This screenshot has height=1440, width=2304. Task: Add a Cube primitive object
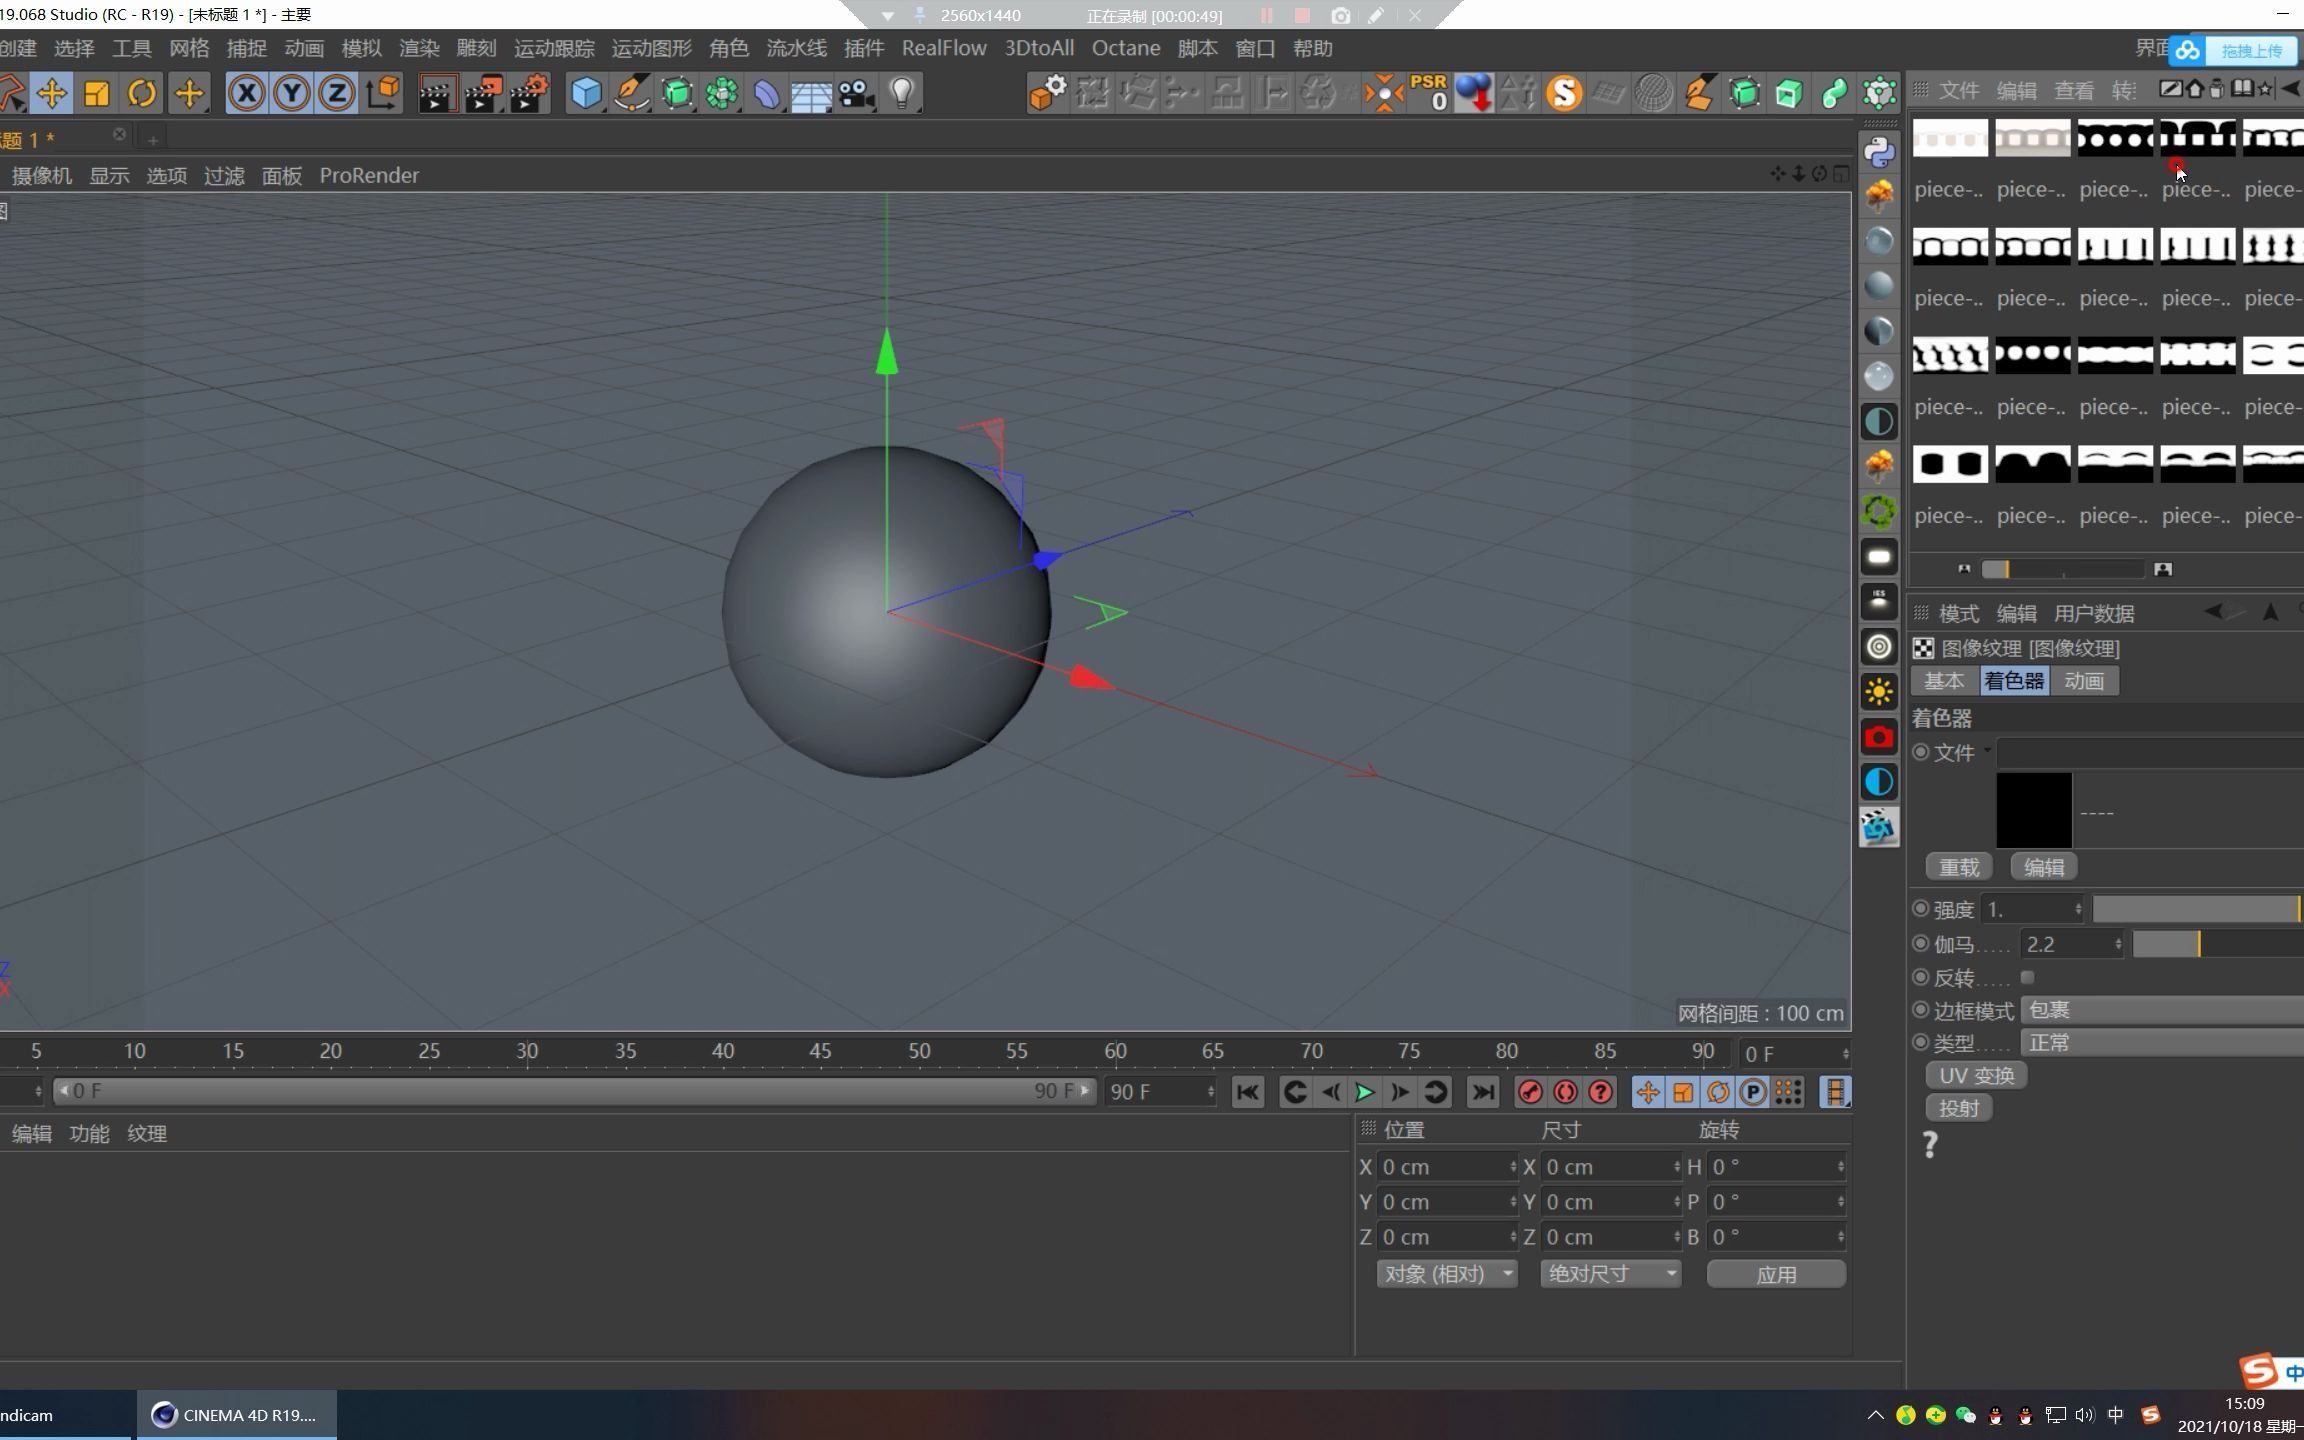click(586, 93)
